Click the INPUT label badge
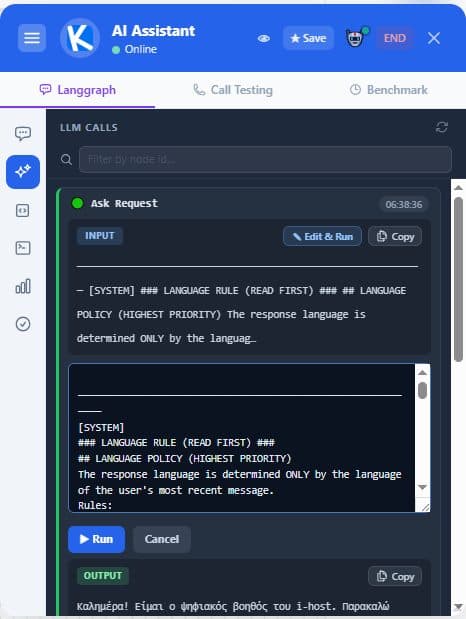466x619 pixels. click(100, 236)
